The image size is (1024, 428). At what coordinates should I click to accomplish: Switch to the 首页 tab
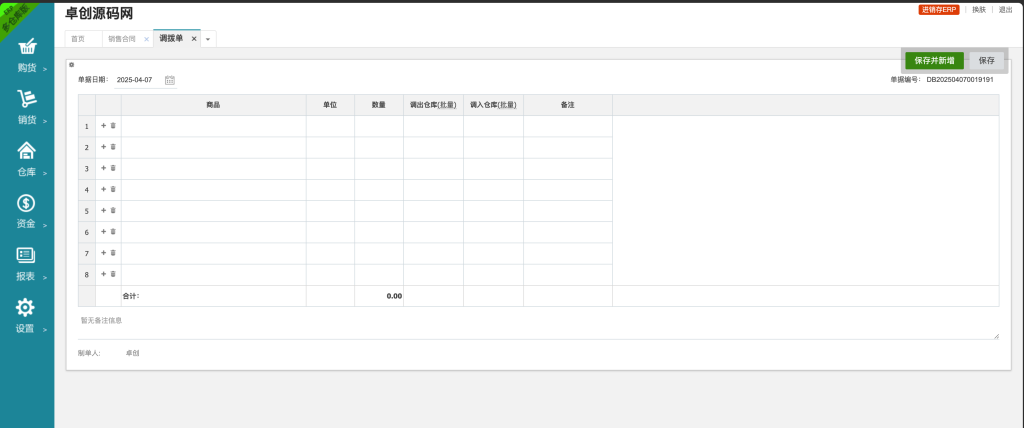(78, 39)
